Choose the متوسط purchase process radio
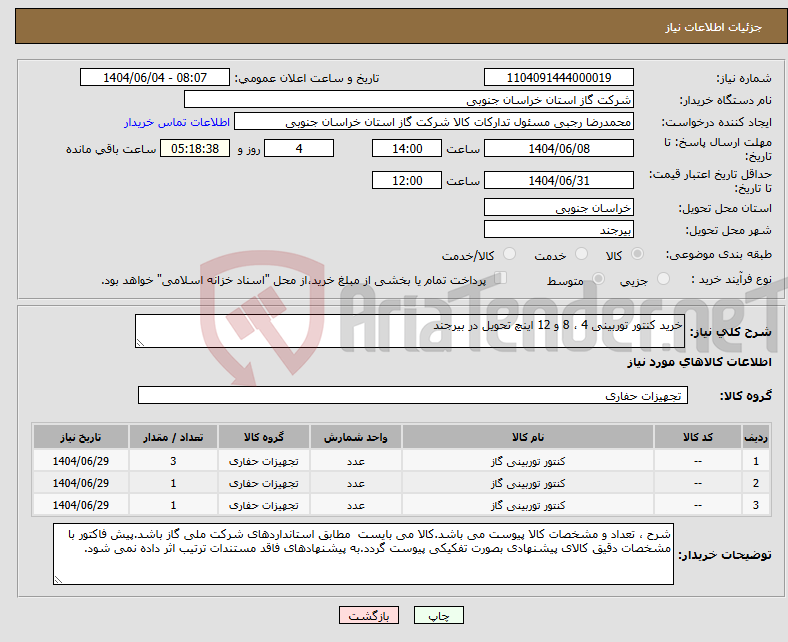This screenshot has height=642, width=788. 600,280
